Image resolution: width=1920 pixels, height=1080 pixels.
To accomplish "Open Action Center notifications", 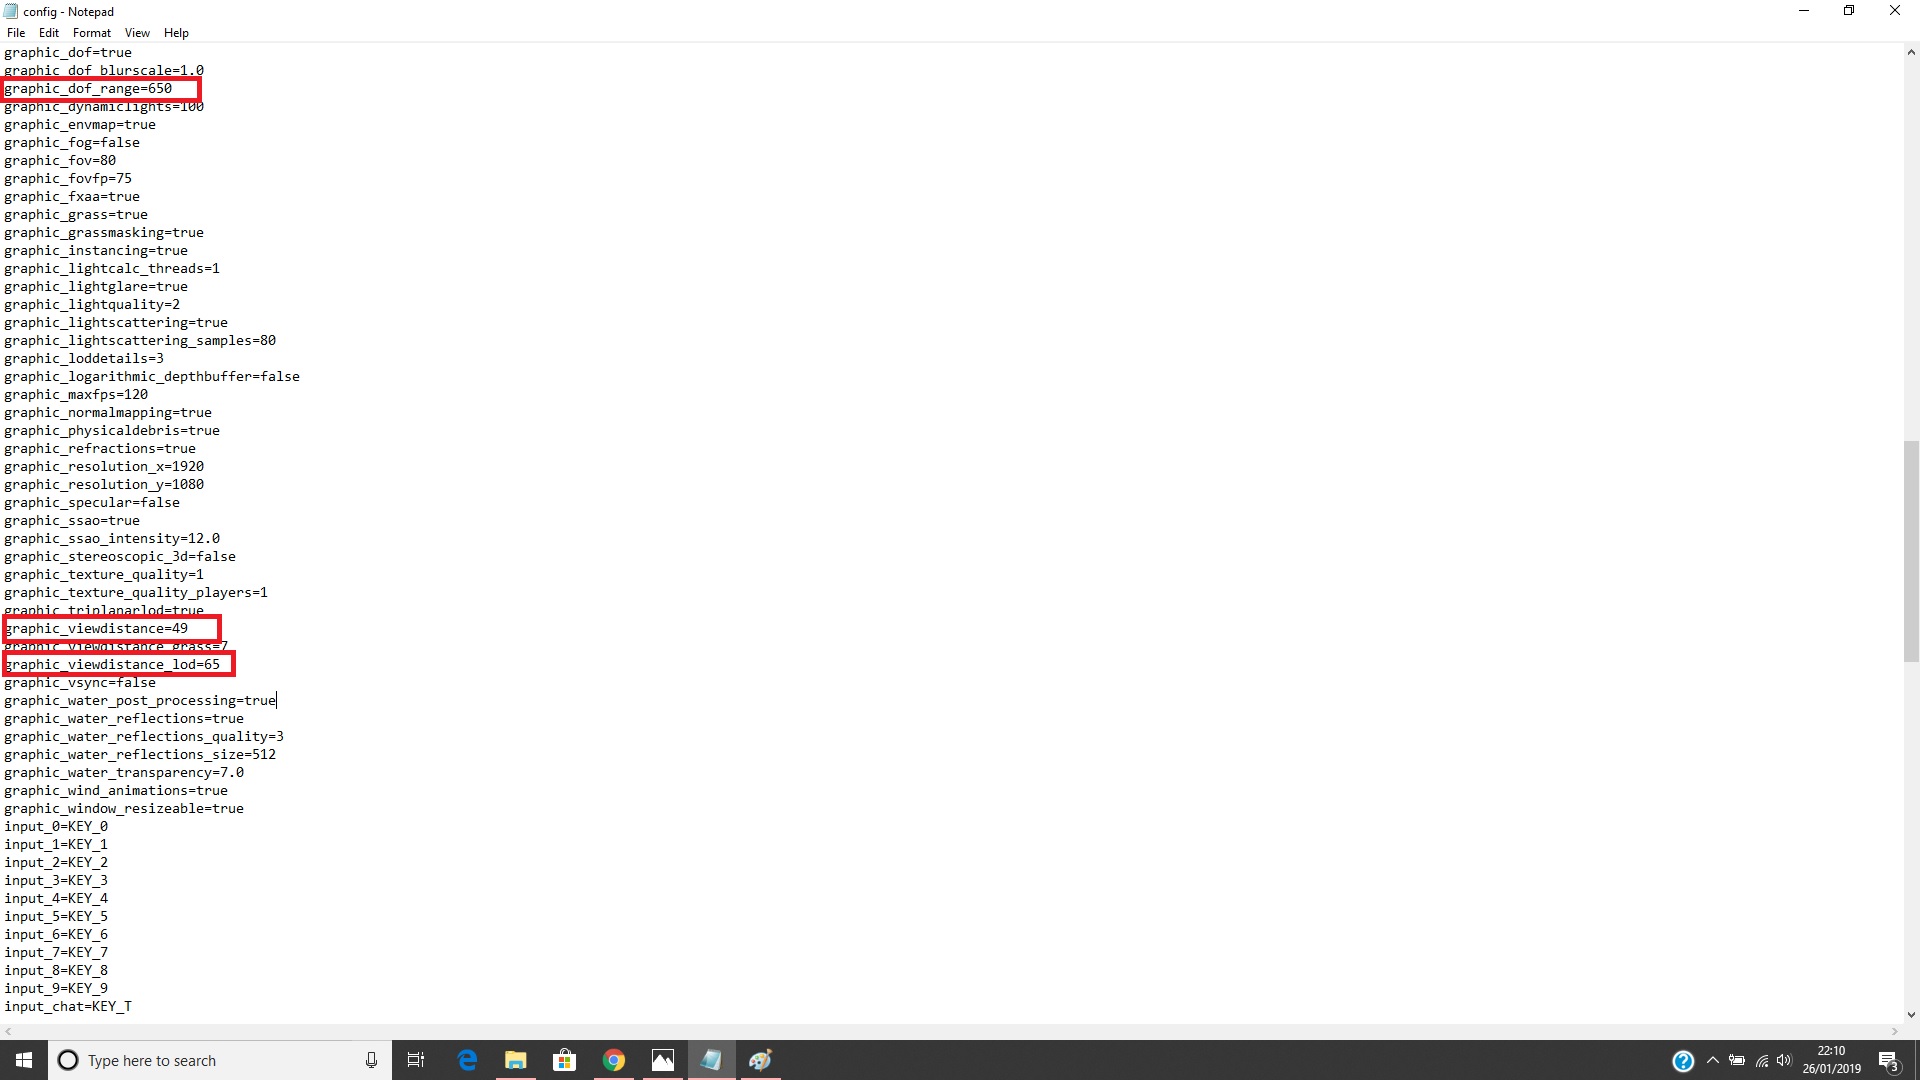I will [x=1888, y=1060].
